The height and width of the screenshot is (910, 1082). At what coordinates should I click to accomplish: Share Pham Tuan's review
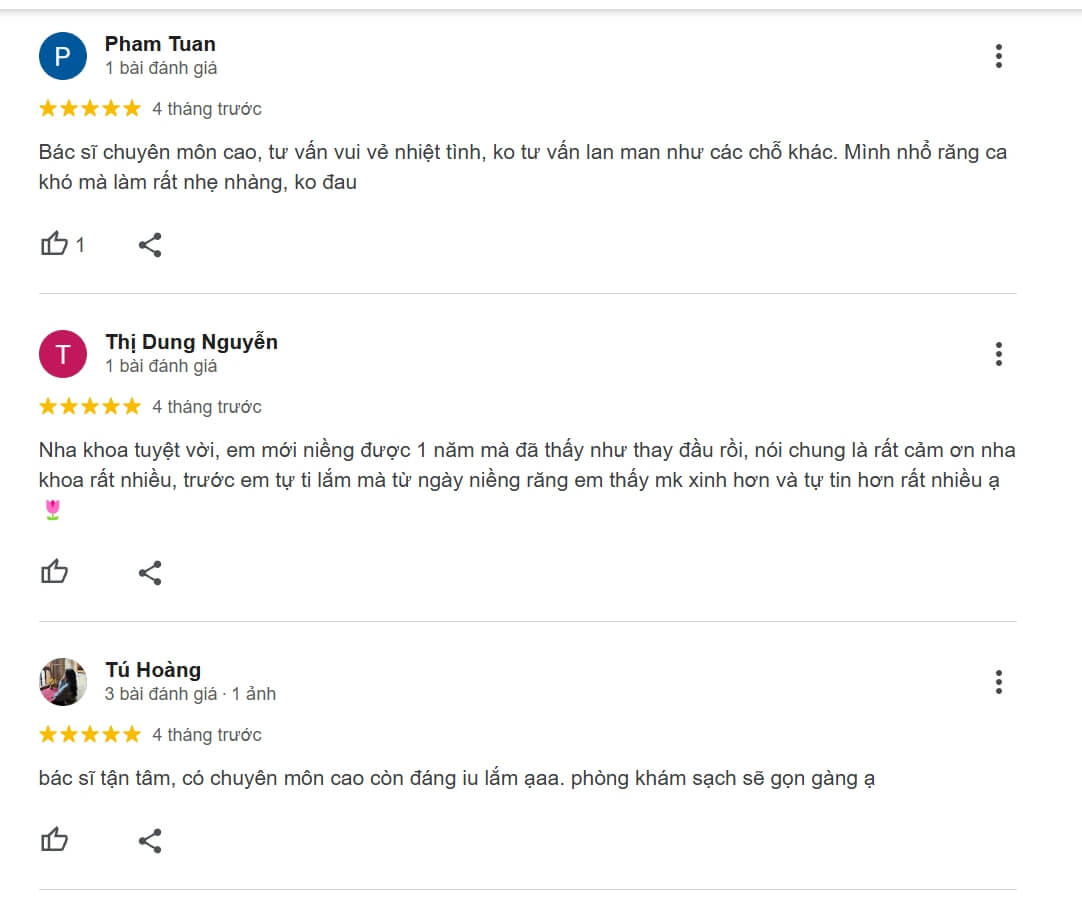pyautogui.click(x=150, y=244)
